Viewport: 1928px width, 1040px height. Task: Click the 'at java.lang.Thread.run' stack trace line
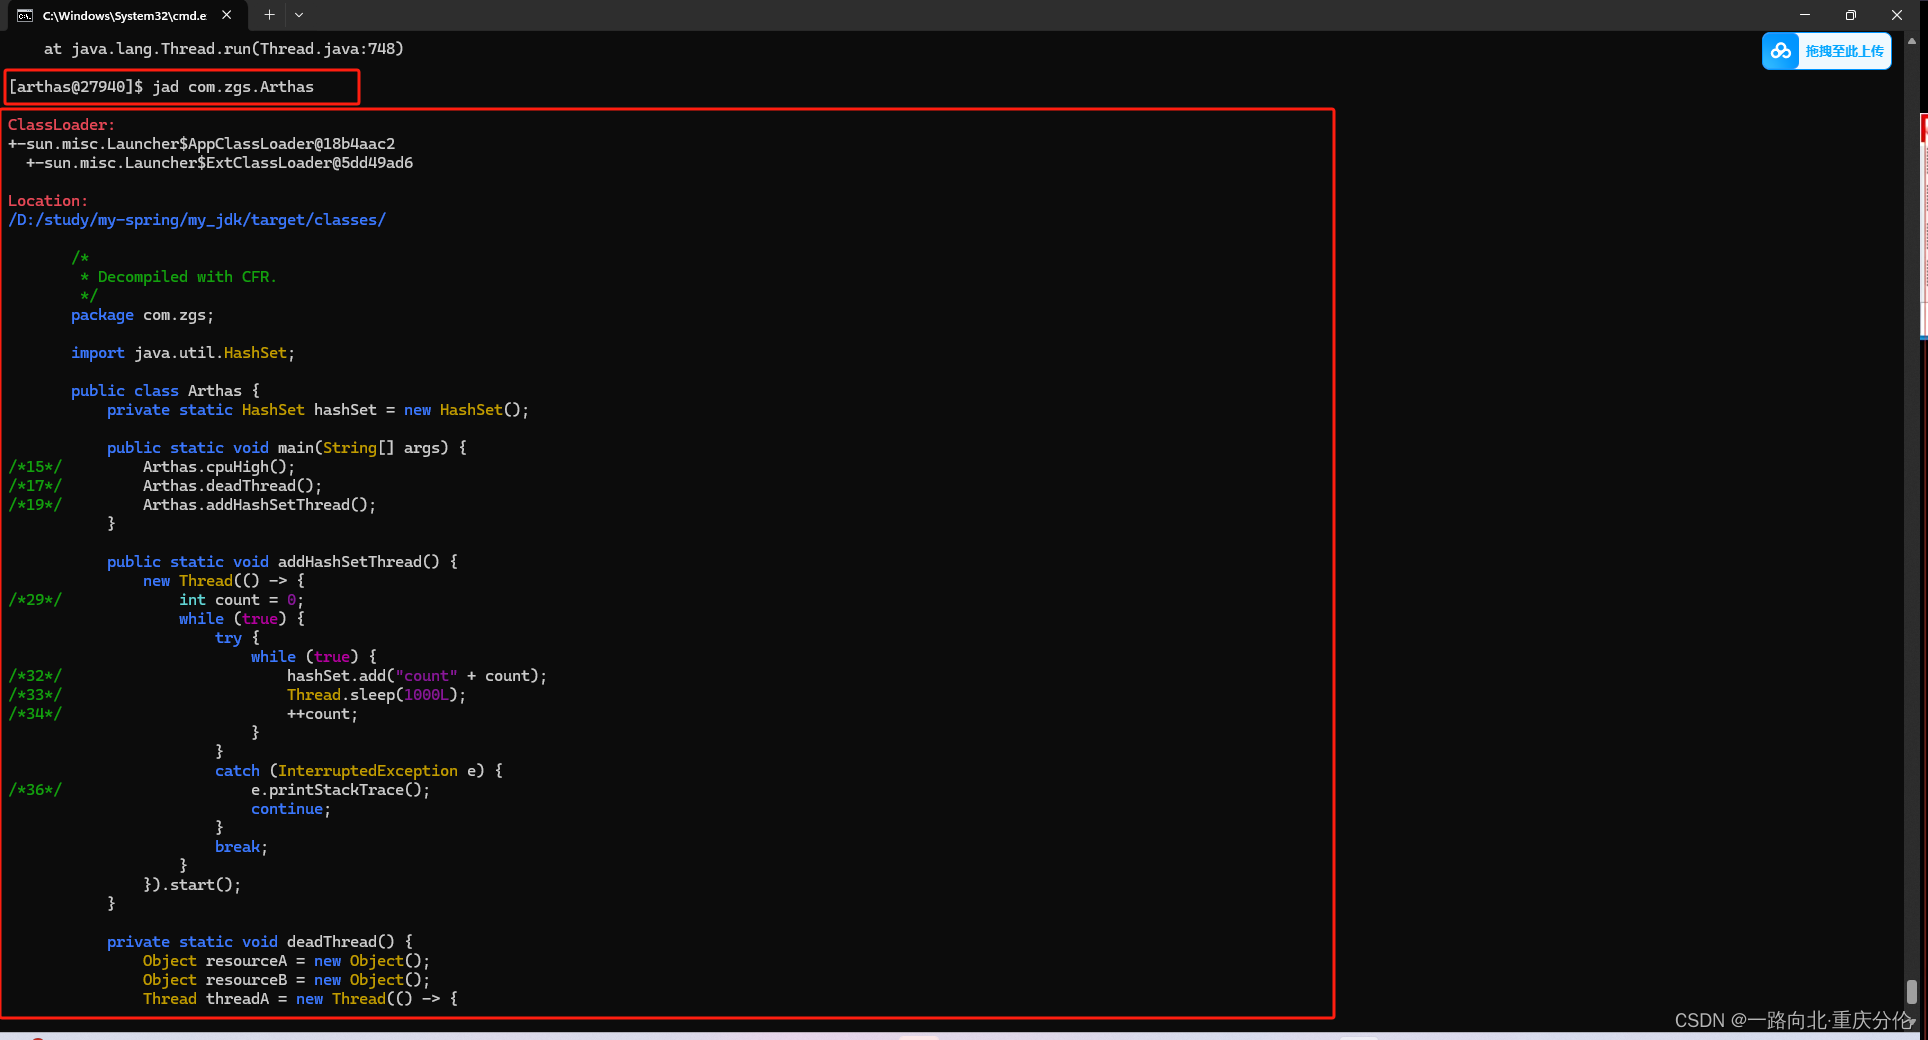tap(224, 49)
